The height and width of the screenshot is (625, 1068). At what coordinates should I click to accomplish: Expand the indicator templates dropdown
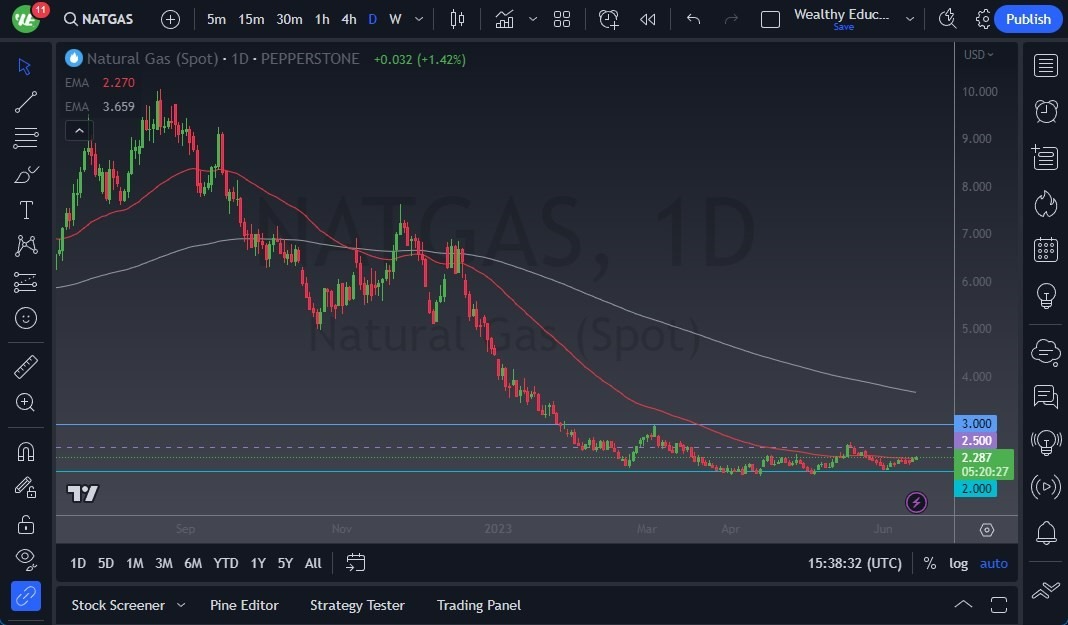(x=533, y=19)
